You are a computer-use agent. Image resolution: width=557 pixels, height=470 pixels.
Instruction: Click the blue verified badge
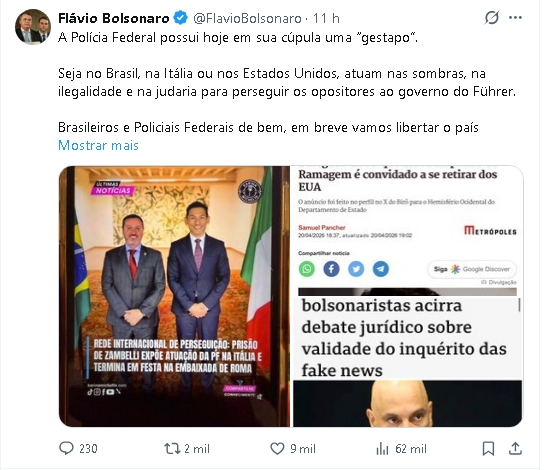point(180,18)
